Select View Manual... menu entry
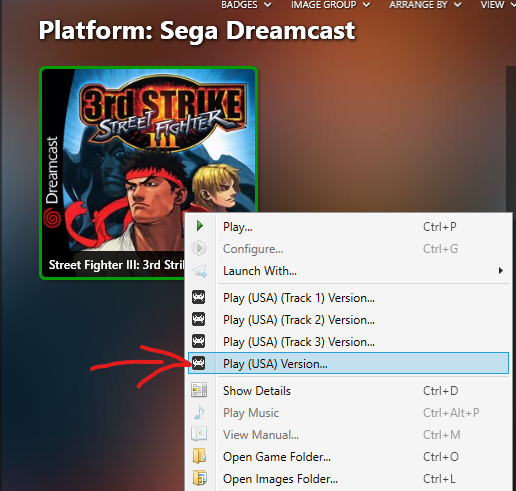 (x=348, y=435)
